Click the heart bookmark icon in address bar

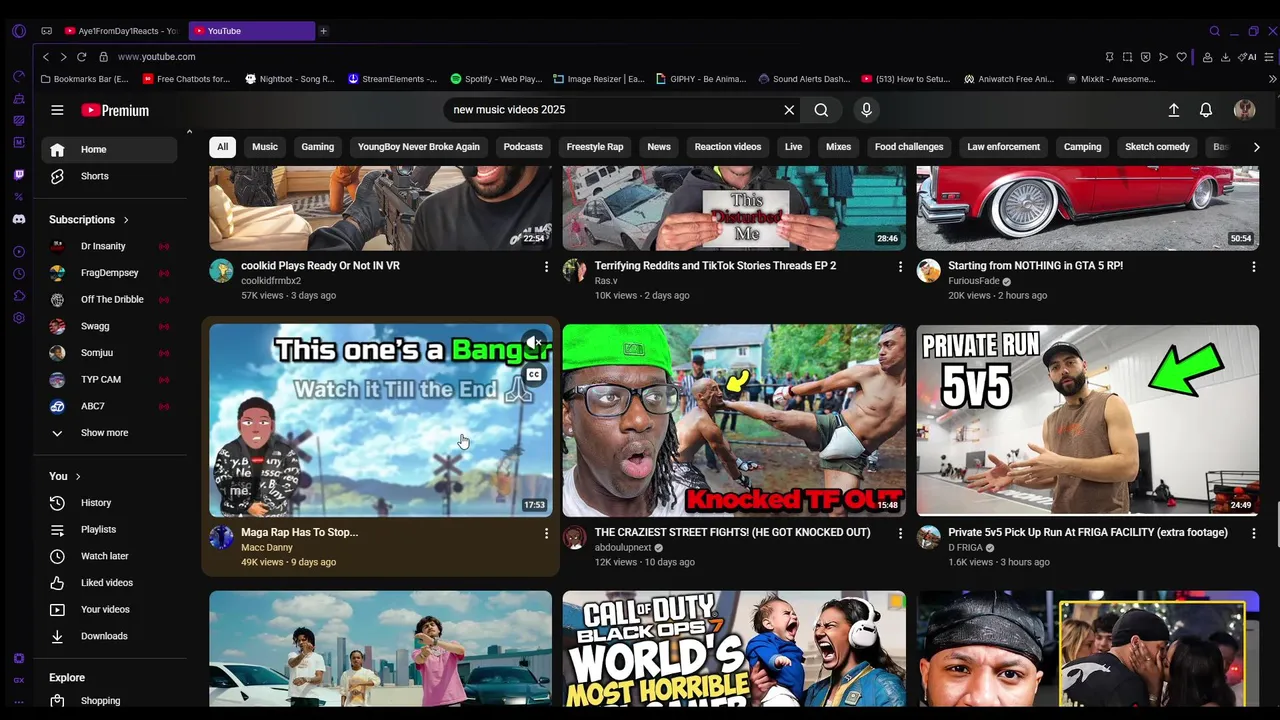click(1181, 57)
